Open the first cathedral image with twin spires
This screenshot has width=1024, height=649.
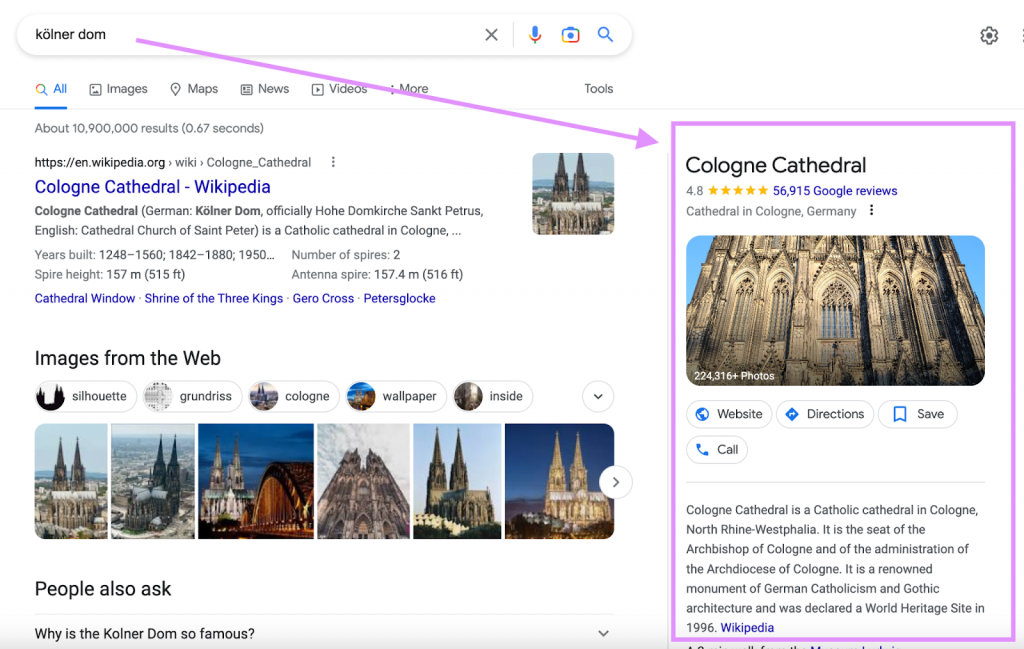point(71,481)
